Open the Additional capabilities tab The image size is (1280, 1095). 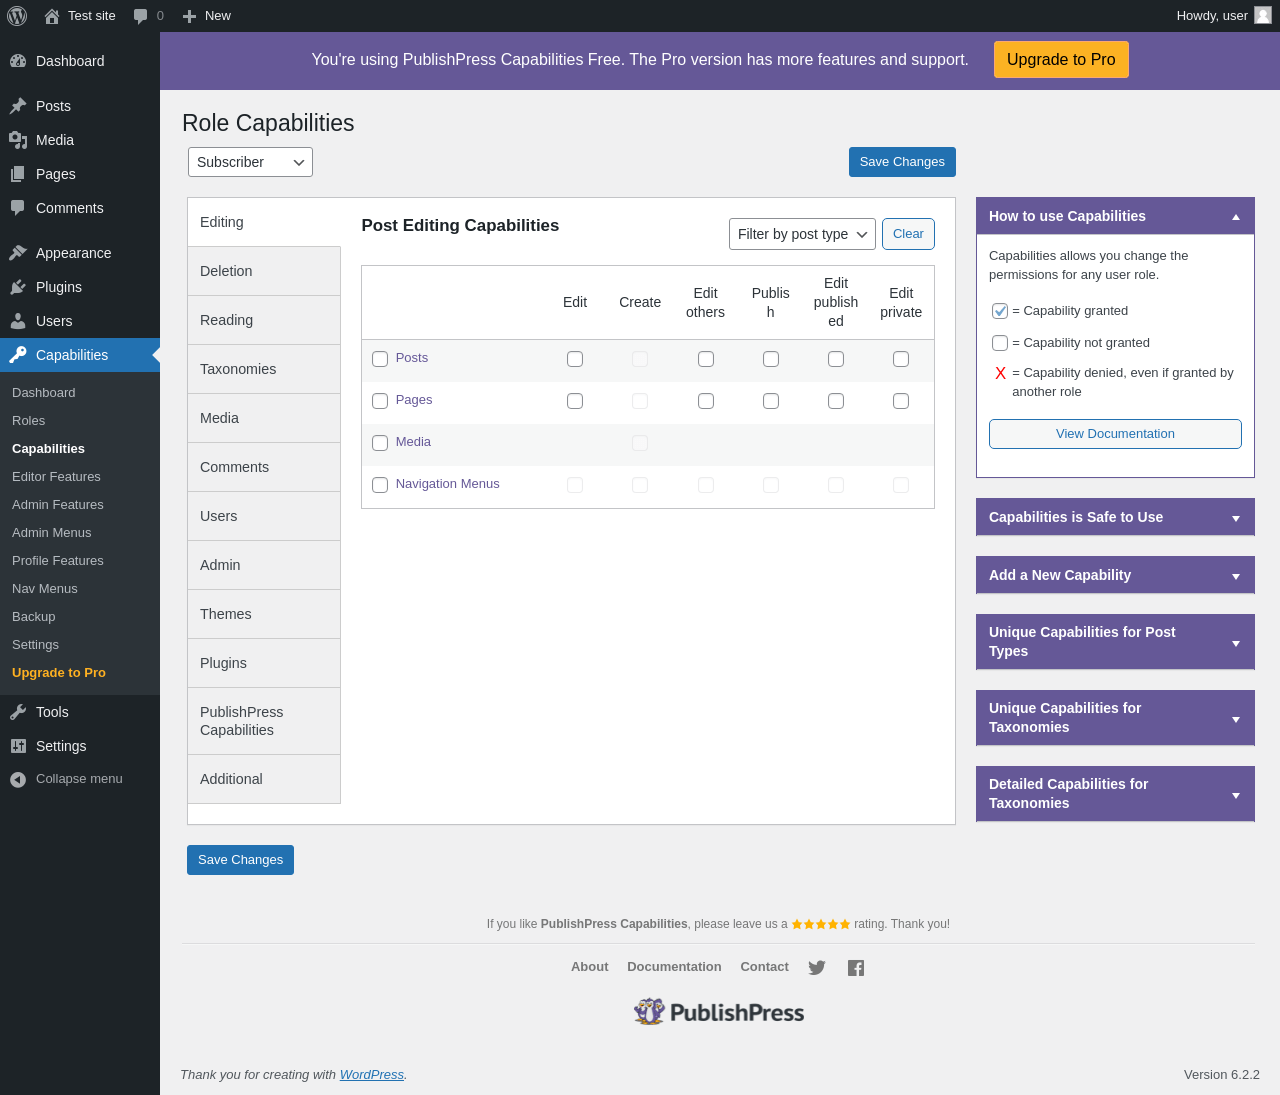click(264, 779)
